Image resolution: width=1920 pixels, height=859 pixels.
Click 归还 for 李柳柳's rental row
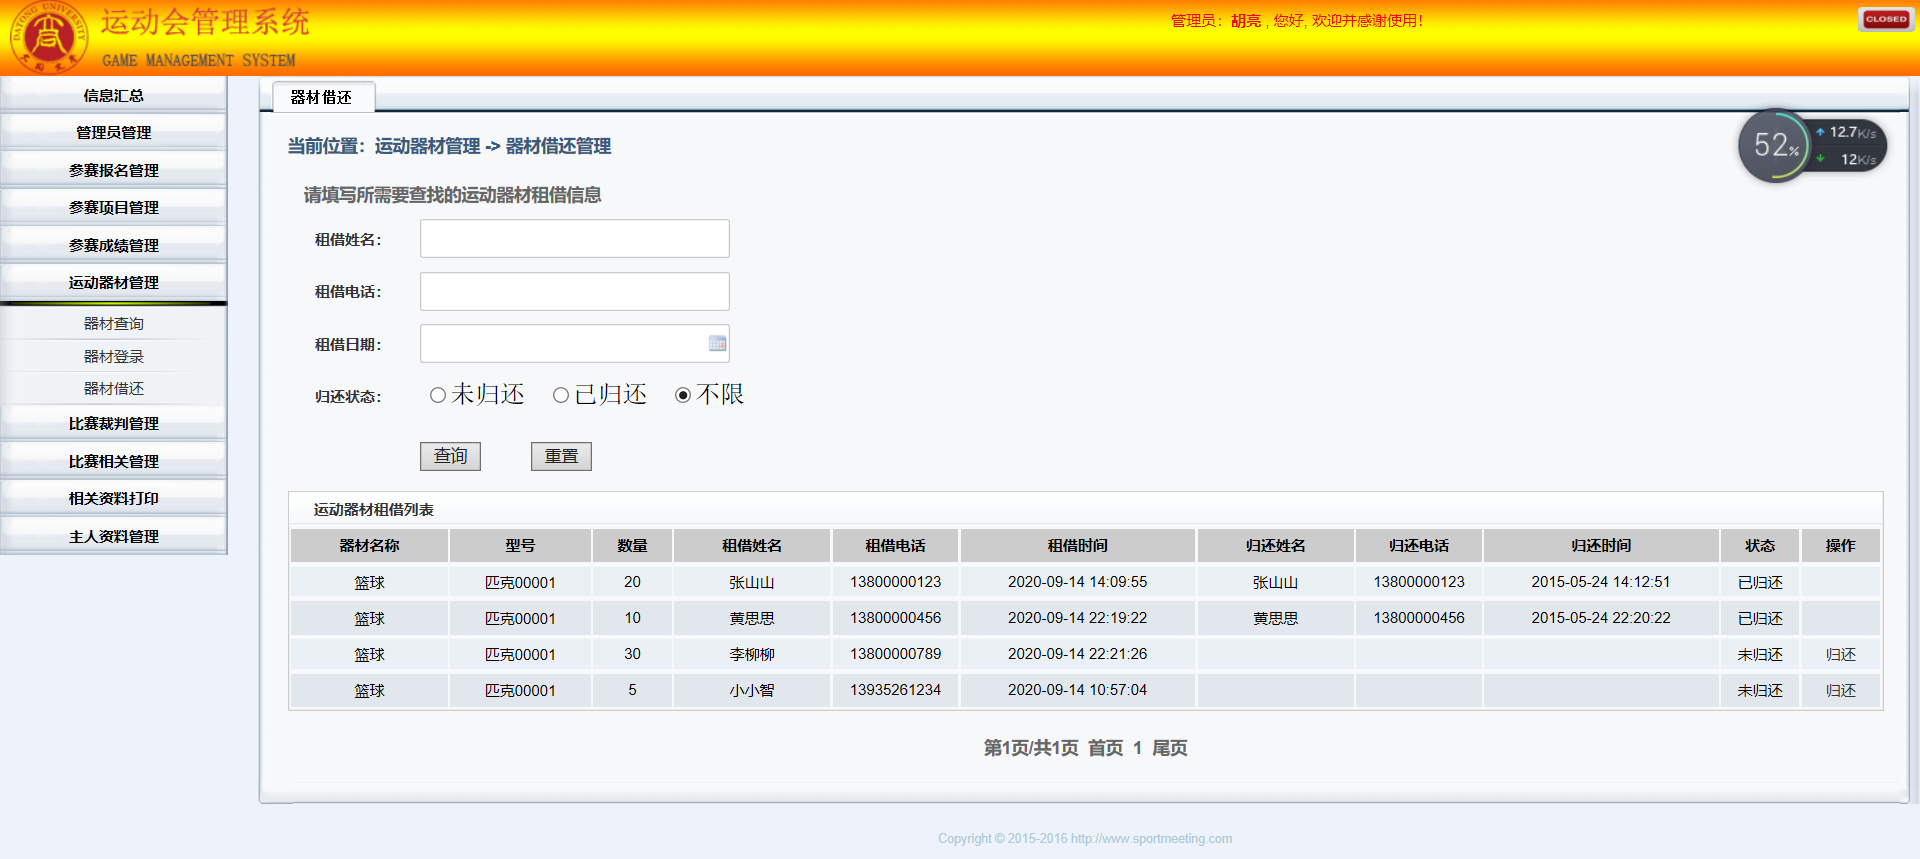tap(1840, 654)
